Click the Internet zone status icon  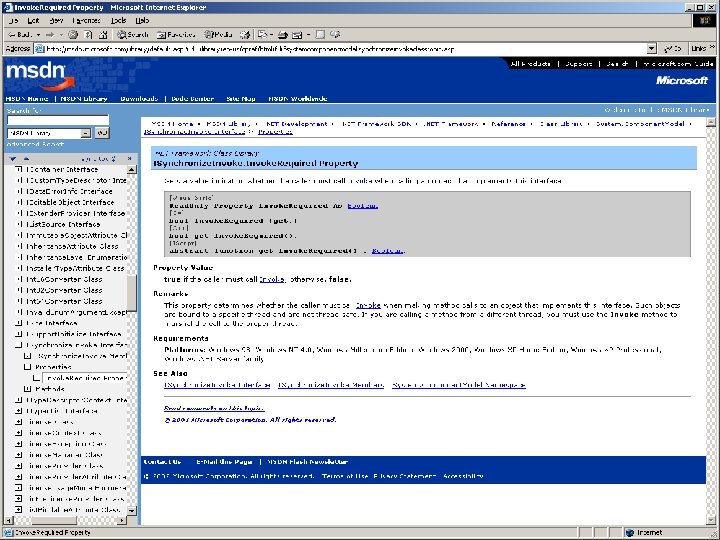630,533
